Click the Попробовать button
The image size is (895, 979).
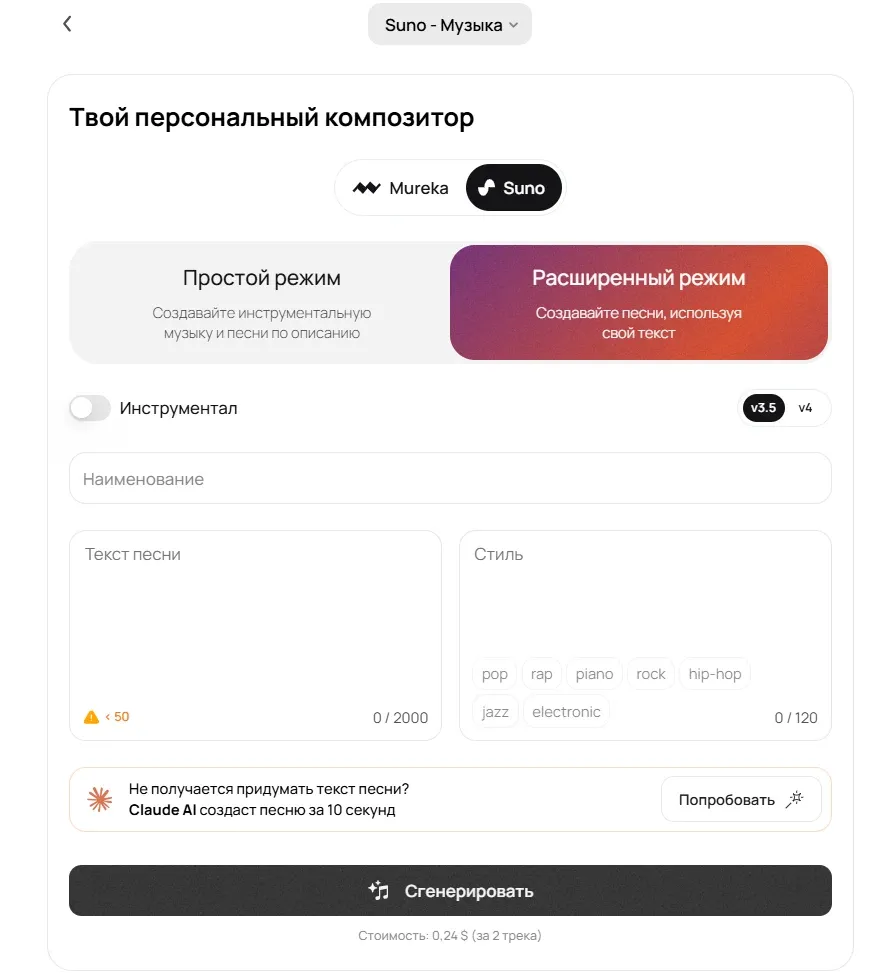(x=741, y=799)
